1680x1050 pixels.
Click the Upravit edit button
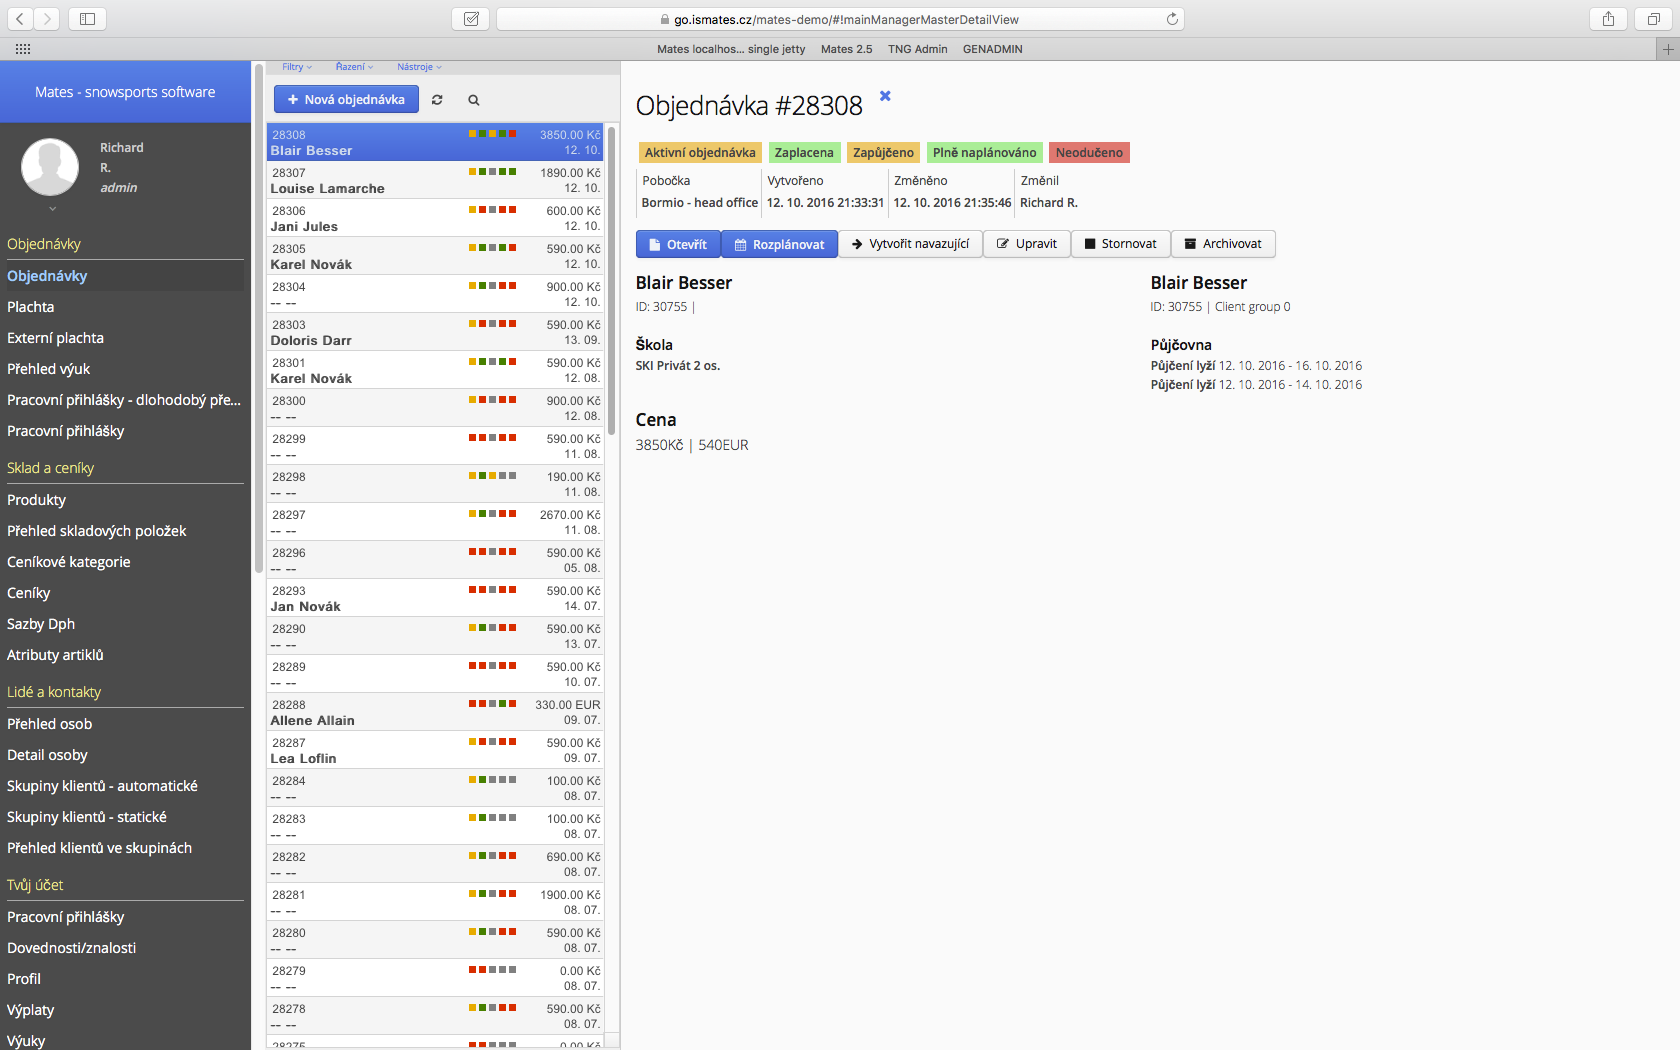[1027, 244]
